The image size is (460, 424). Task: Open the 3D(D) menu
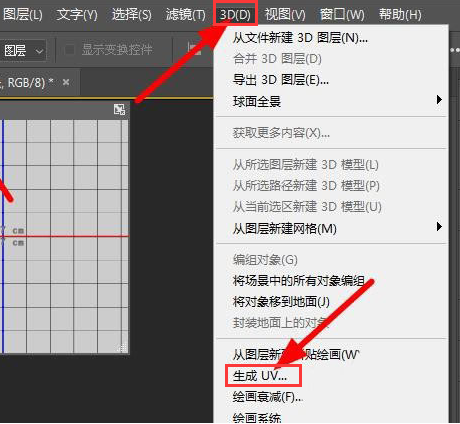[235, 15]
